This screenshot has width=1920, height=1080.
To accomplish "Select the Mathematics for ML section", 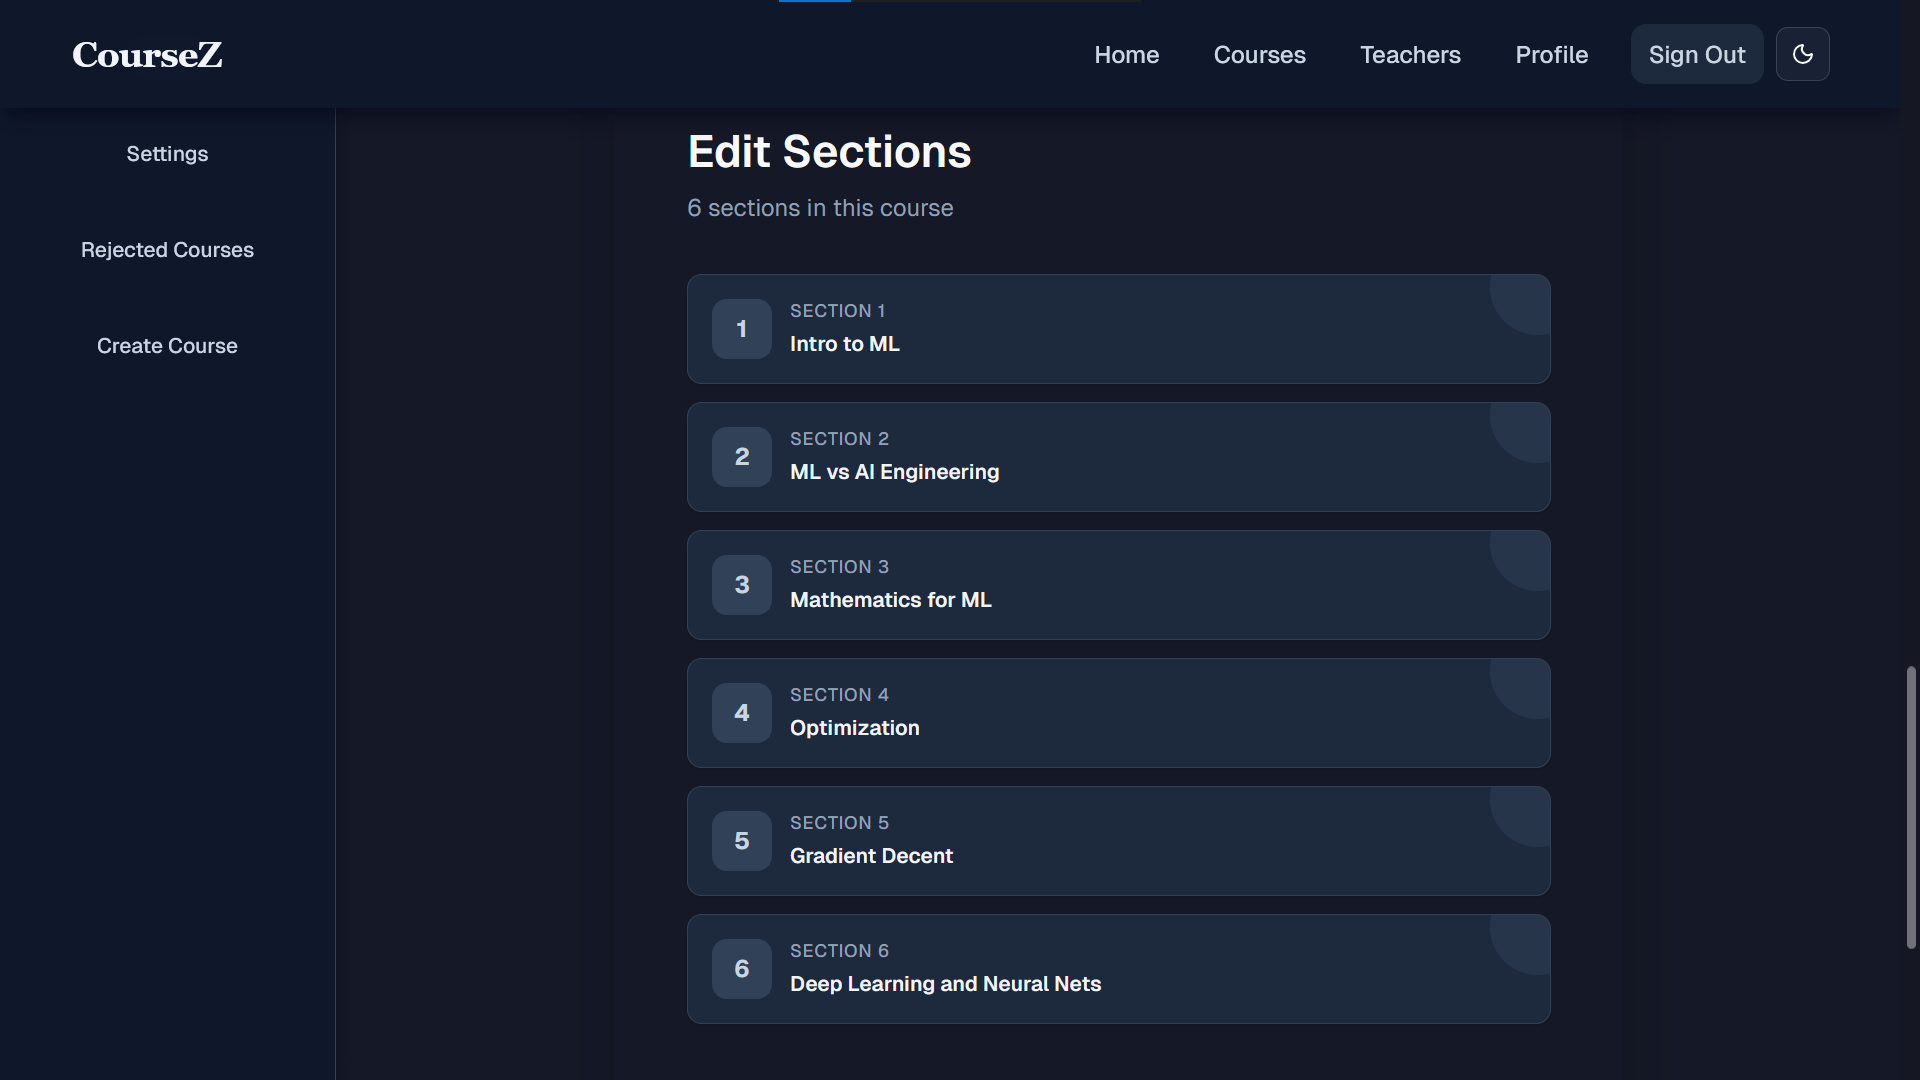I will pyautogui.click(x=1118, y=585).
